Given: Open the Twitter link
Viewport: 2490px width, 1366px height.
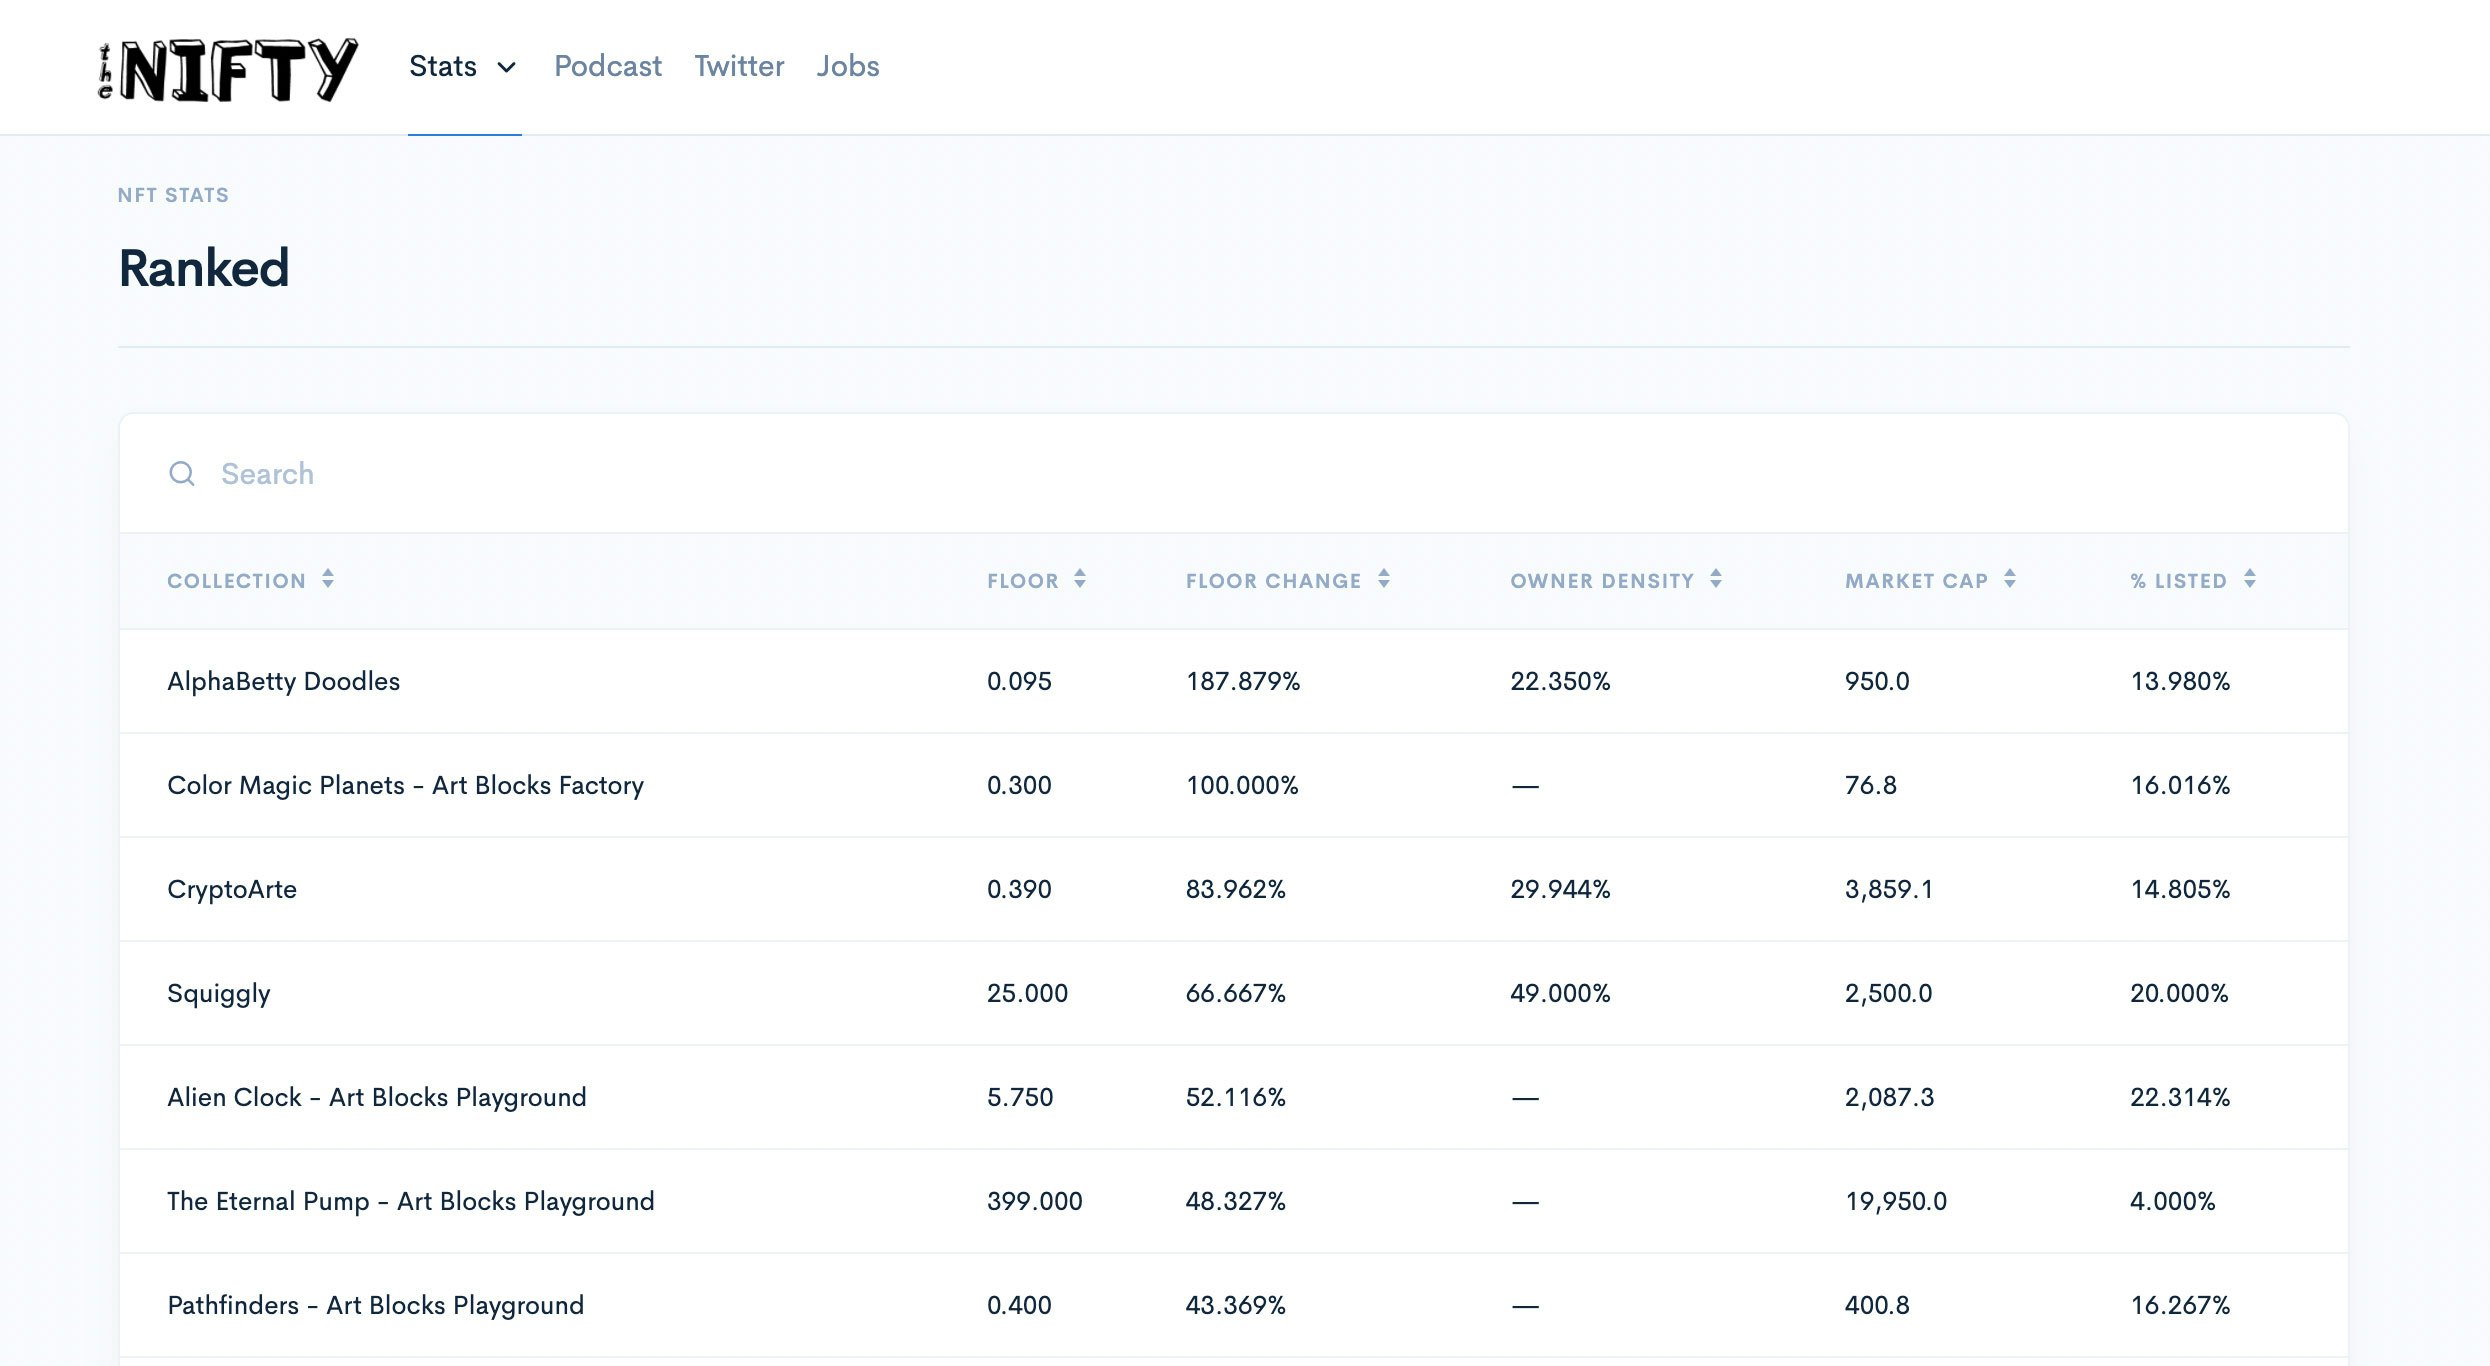Looking at the screenshot, I should pos(739,66).
